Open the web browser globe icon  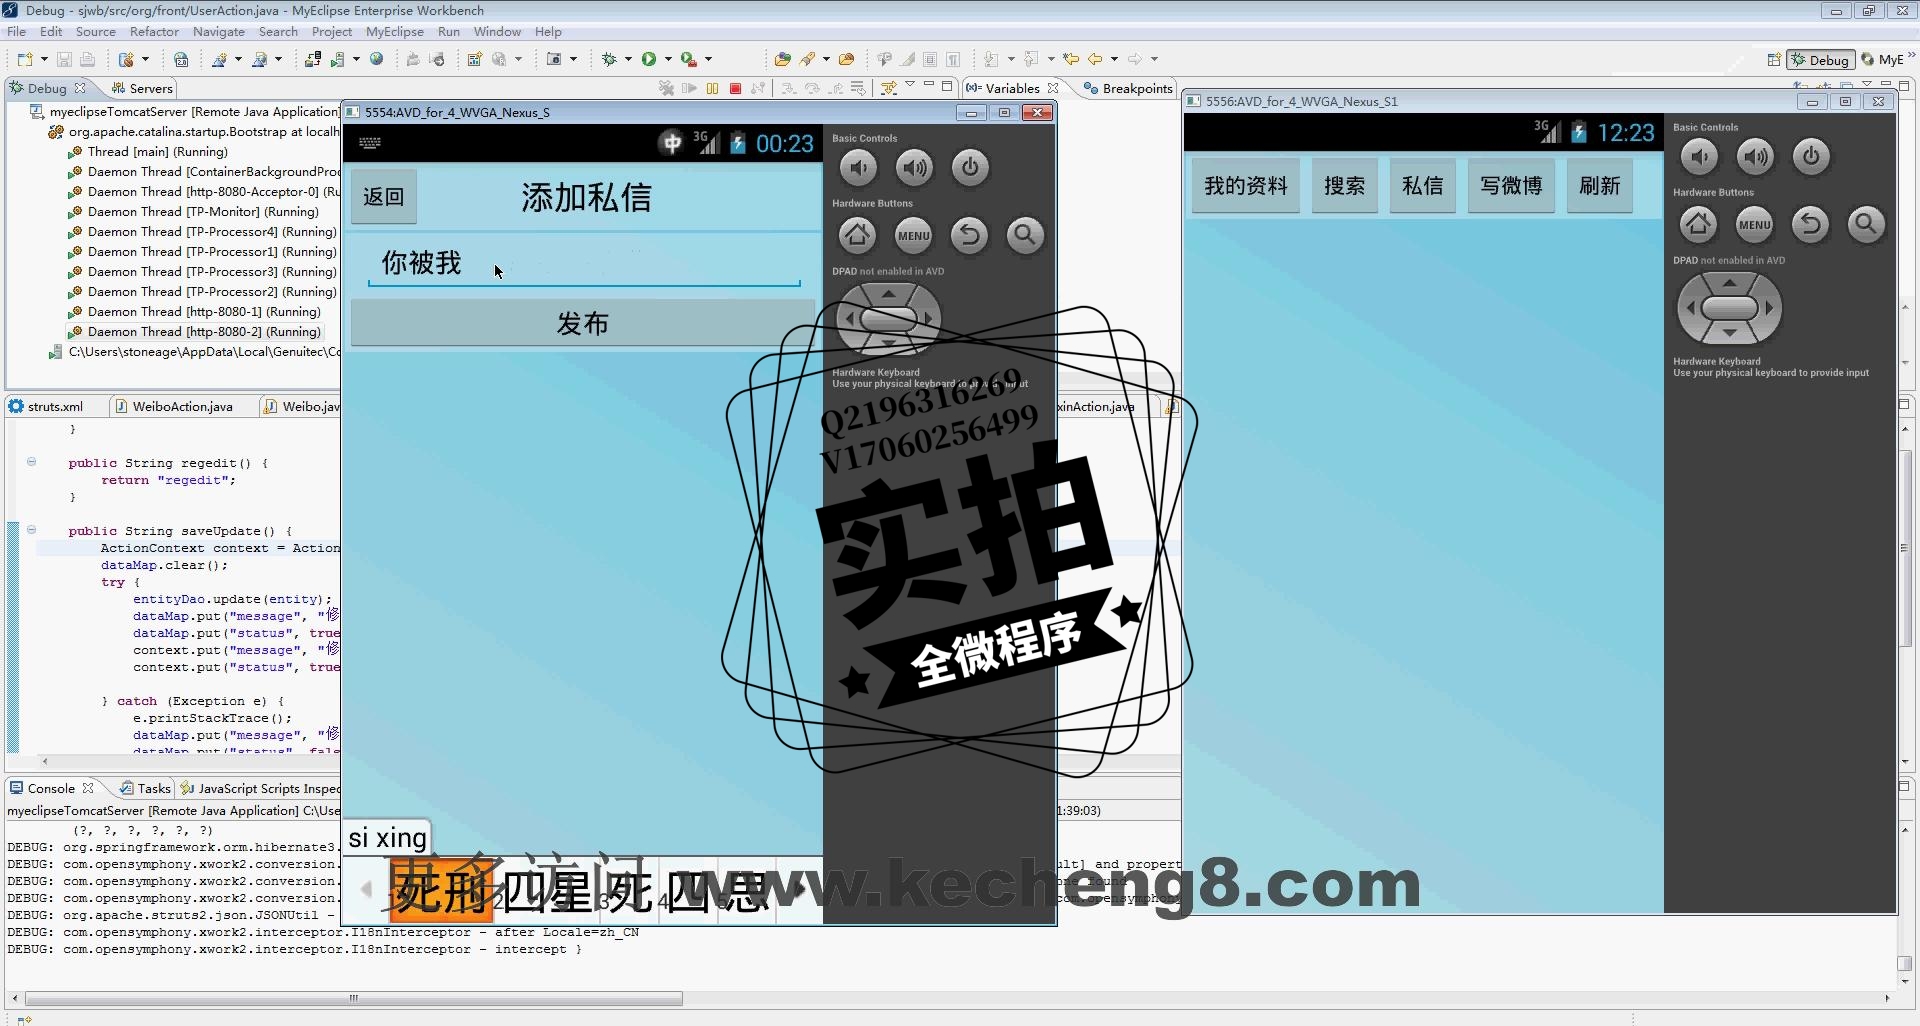pos(376,59)
